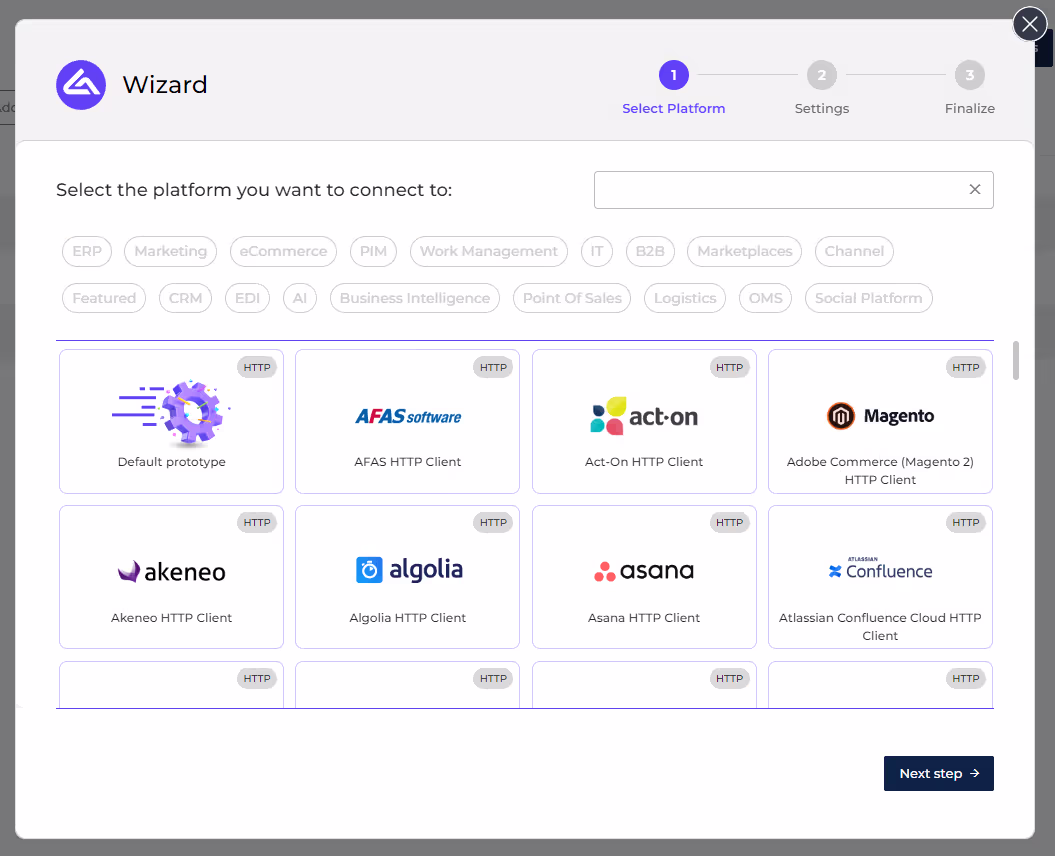Toggle the Work Management filter chip

point(488,251)
